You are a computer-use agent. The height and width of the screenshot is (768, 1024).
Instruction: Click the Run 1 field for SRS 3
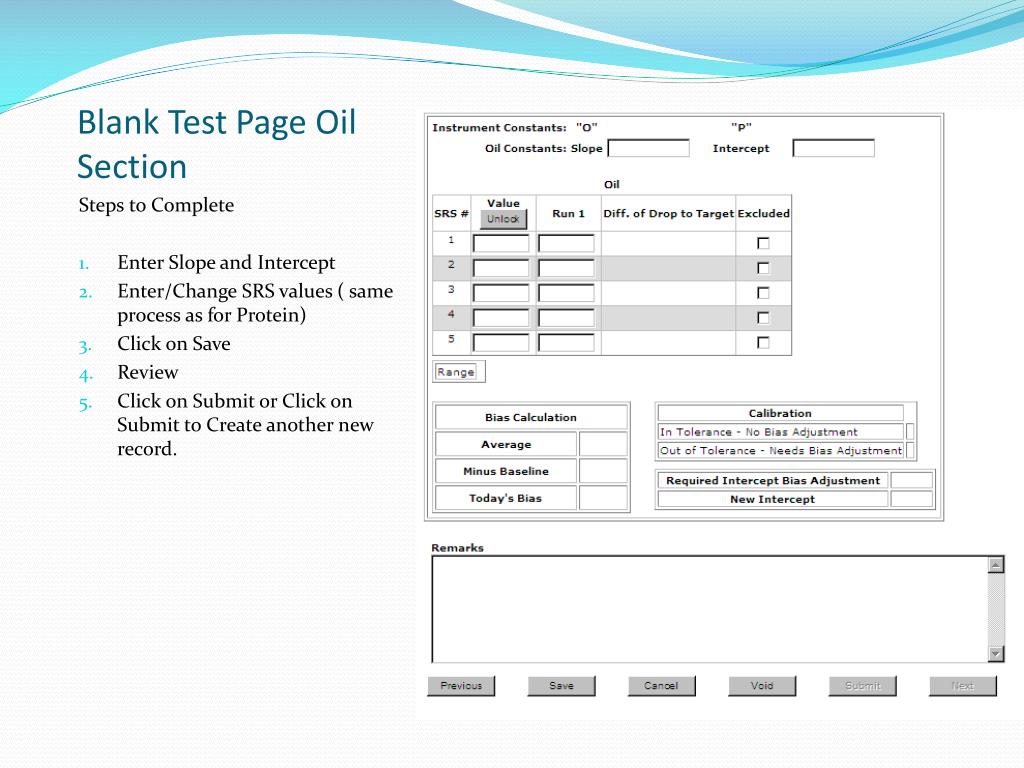[566, 293]
